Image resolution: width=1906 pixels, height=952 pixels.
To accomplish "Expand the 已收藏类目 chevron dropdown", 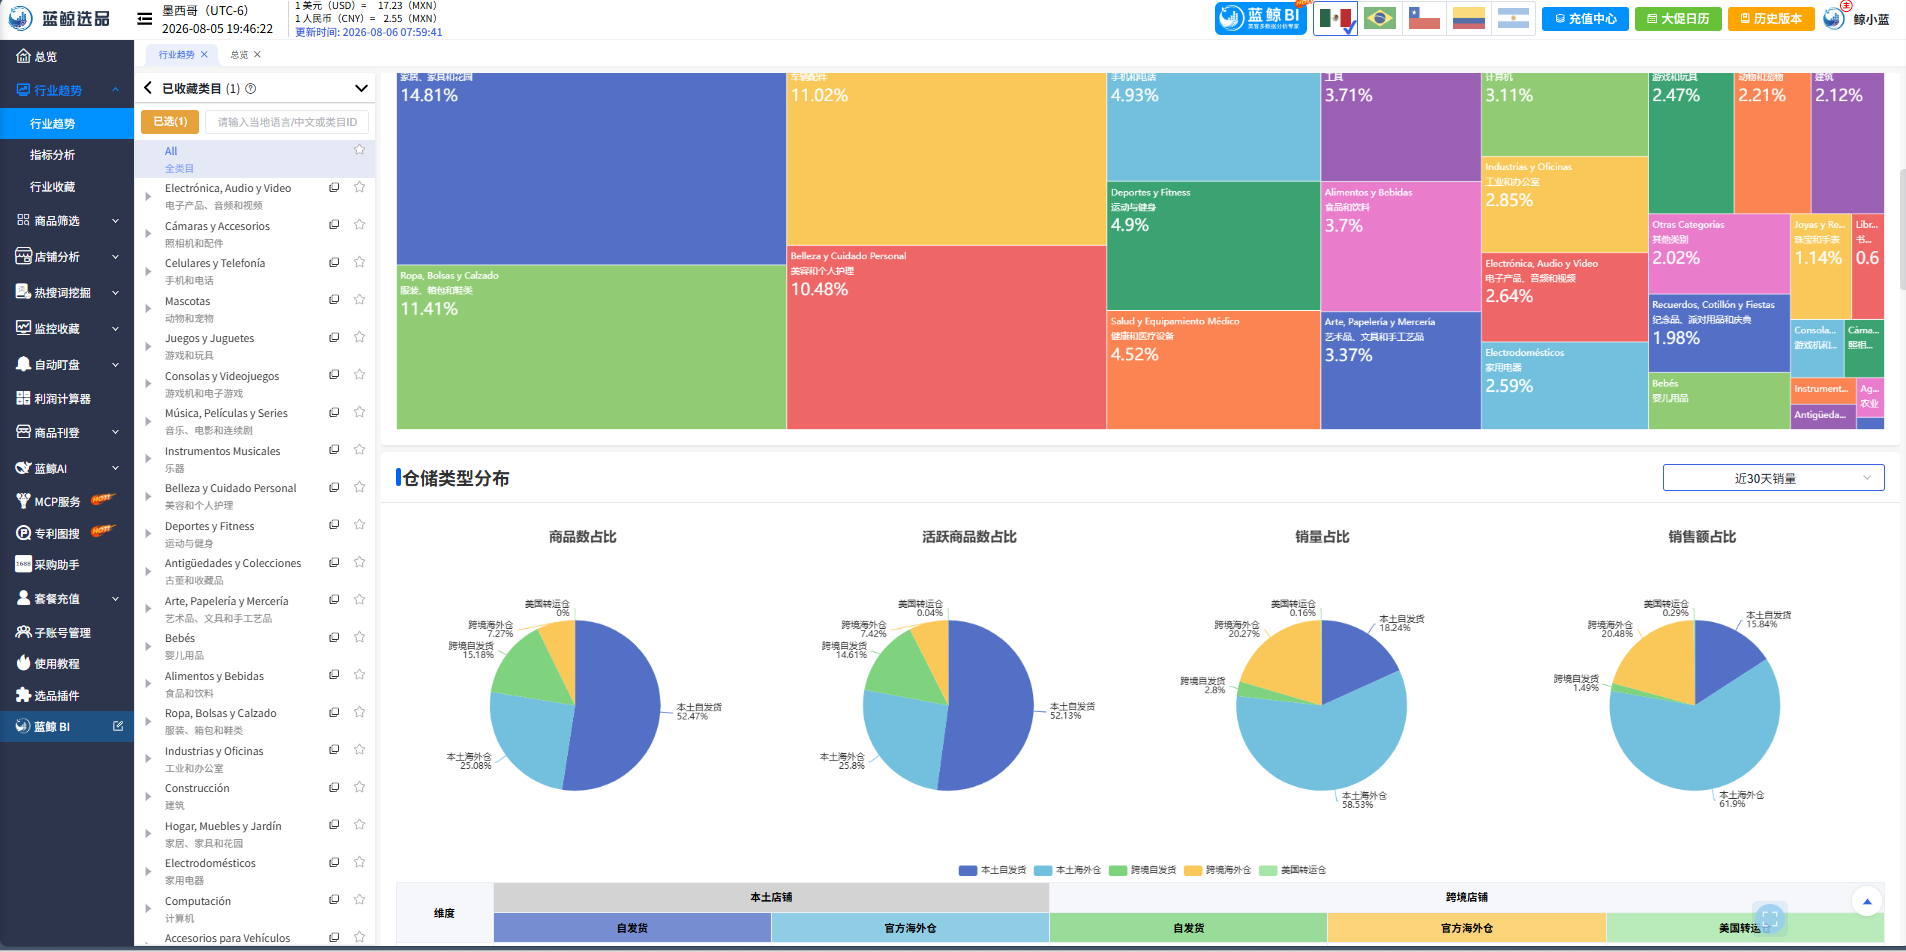I will click(361, 88).
